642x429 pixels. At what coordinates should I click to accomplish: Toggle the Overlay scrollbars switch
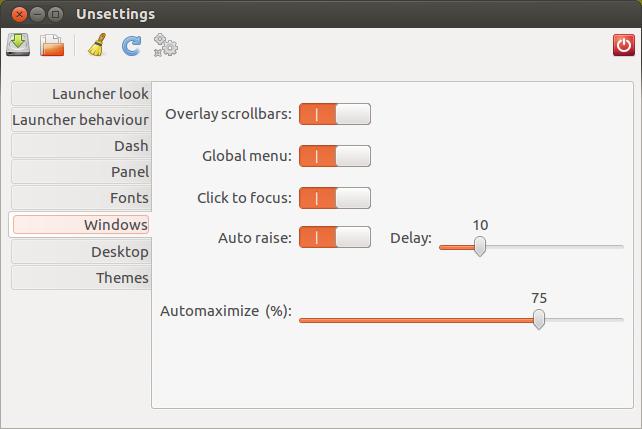click(335, 114)
